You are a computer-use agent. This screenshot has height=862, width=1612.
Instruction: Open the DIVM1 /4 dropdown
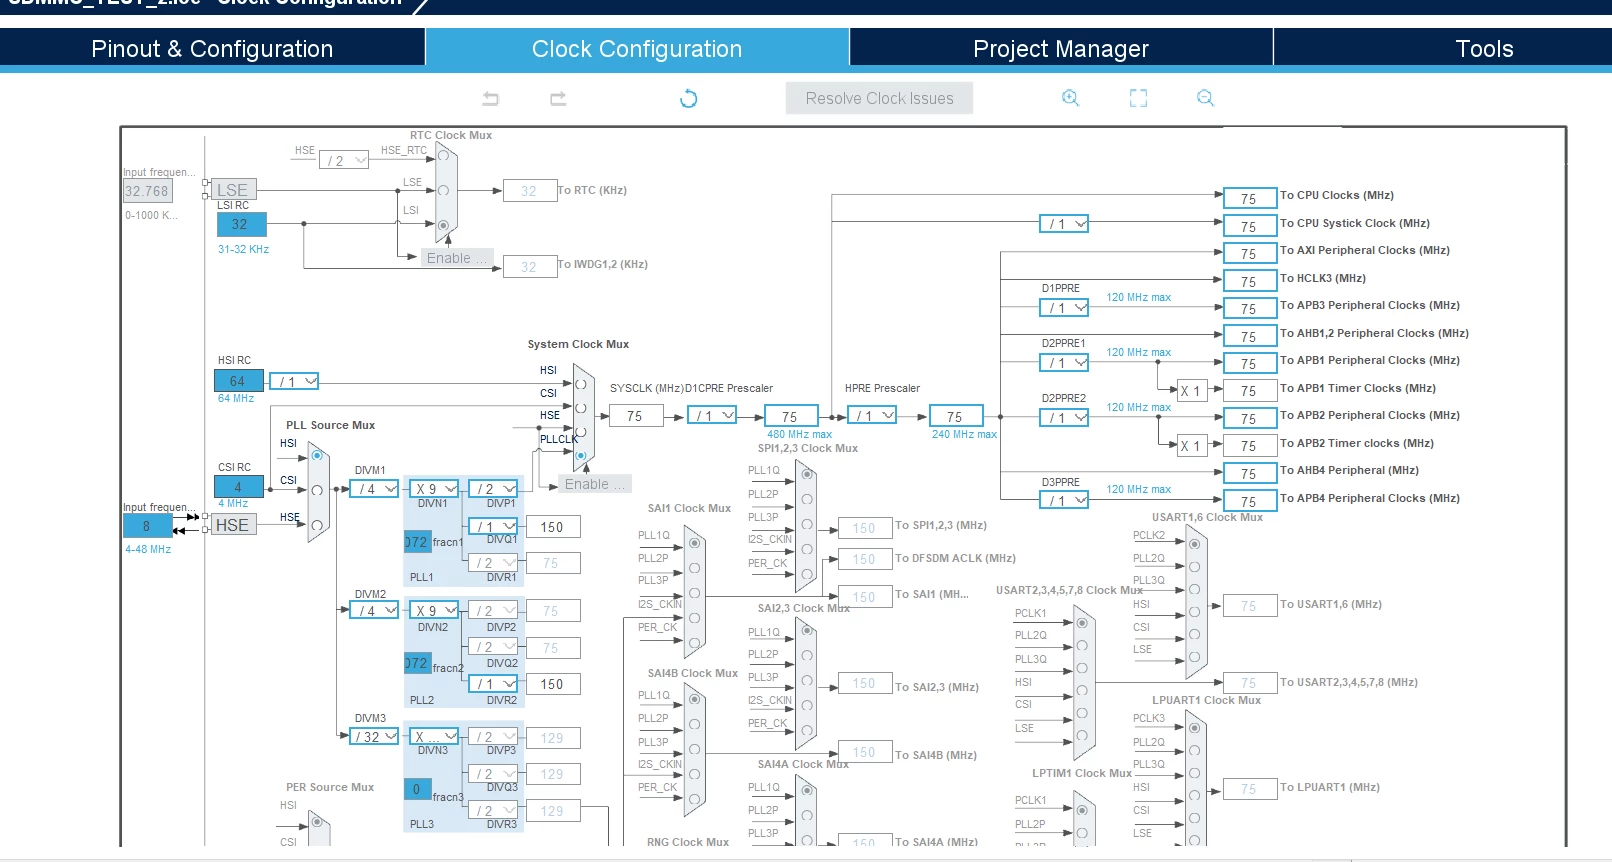click(x=374, y=489)
